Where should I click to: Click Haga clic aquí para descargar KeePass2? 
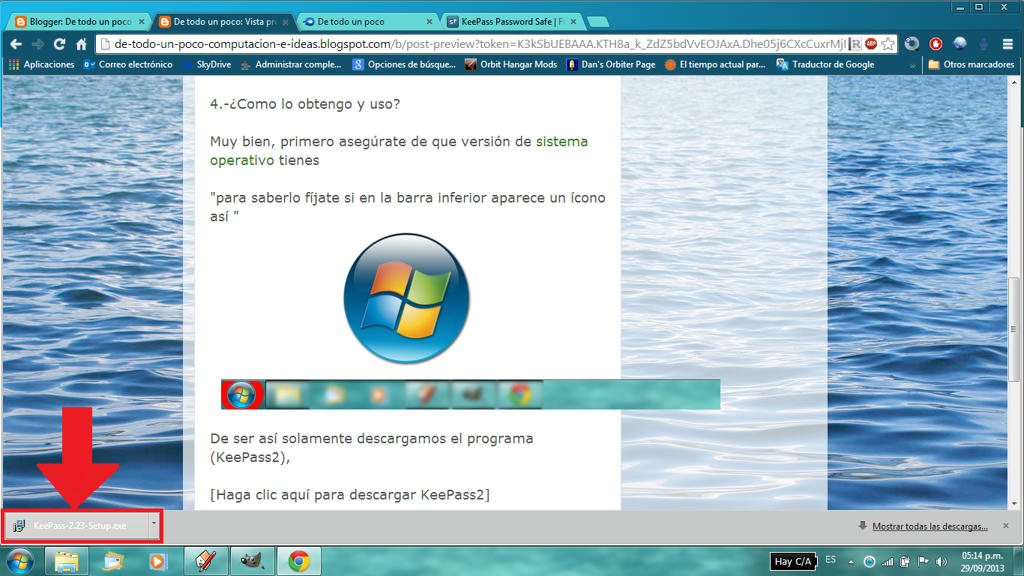point(349,494)
